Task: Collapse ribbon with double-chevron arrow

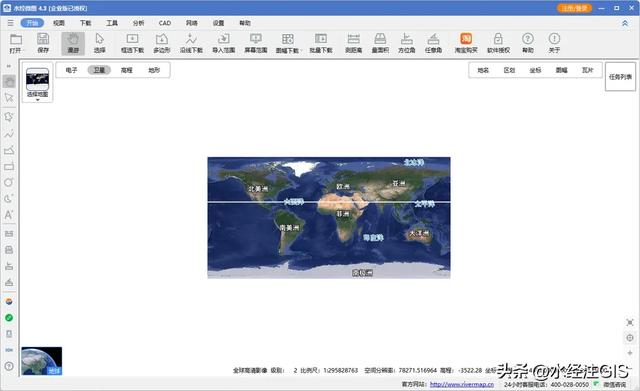Action: click(625, 23)
